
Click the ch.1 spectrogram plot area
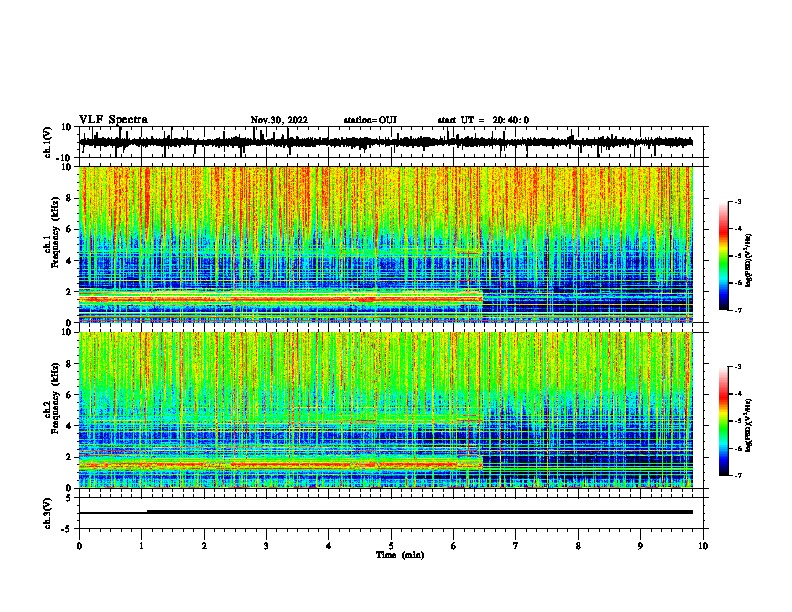pyautogui.click(x=386, y=244)
